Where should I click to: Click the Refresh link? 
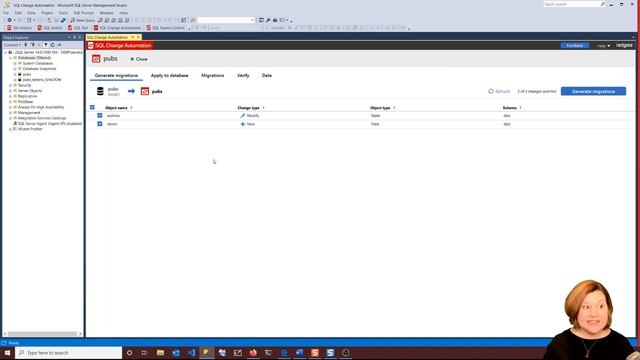pos(502,91)
